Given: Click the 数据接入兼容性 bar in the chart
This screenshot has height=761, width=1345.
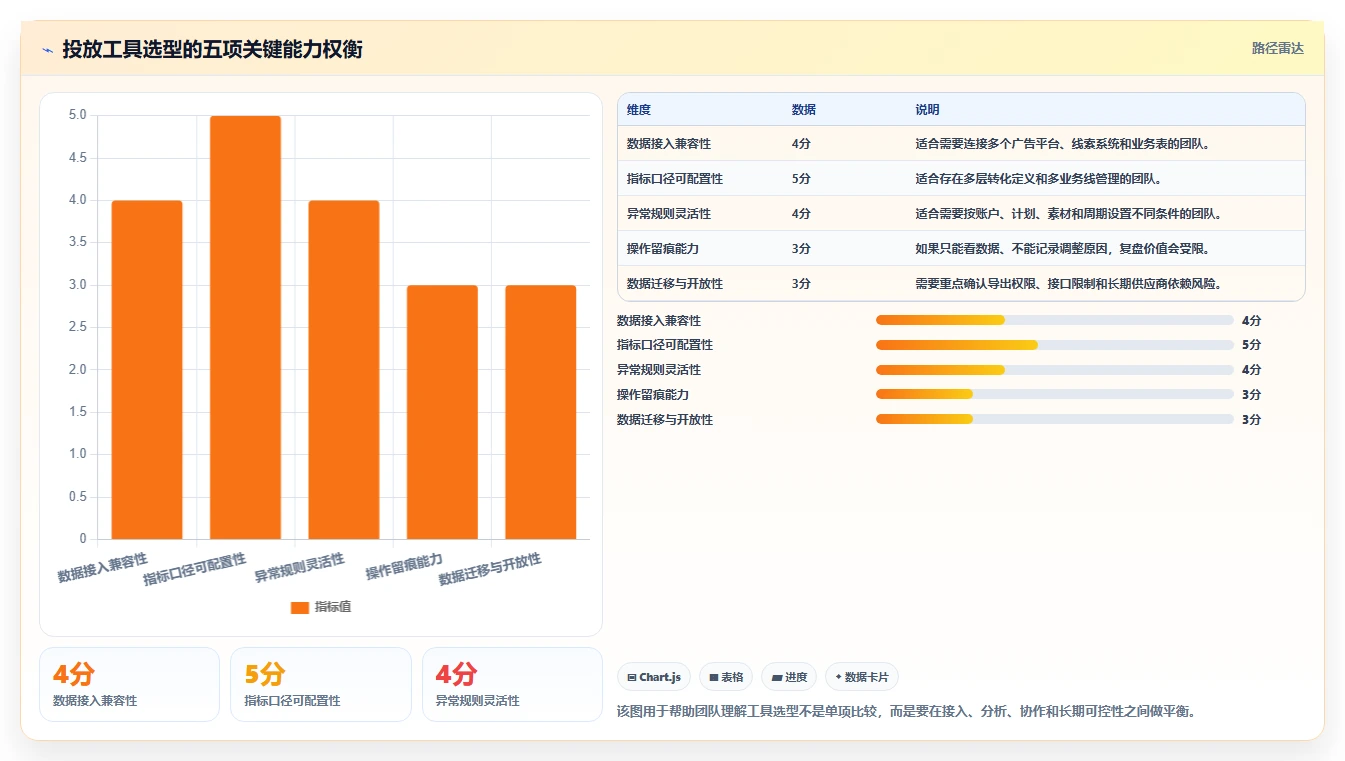Looking at the screenshot, I should point(147,370).
